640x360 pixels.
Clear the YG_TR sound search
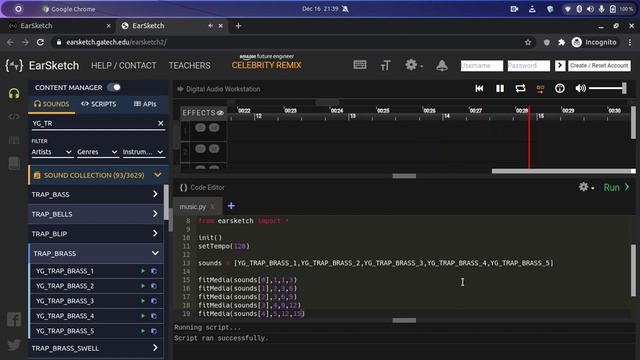click(x=160, y=123)
